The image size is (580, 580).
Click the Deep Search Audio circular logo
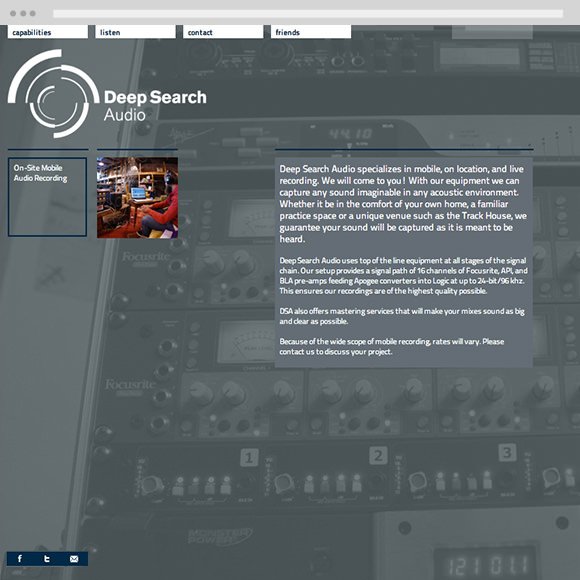pyautogui.click(x=54, y=94)
